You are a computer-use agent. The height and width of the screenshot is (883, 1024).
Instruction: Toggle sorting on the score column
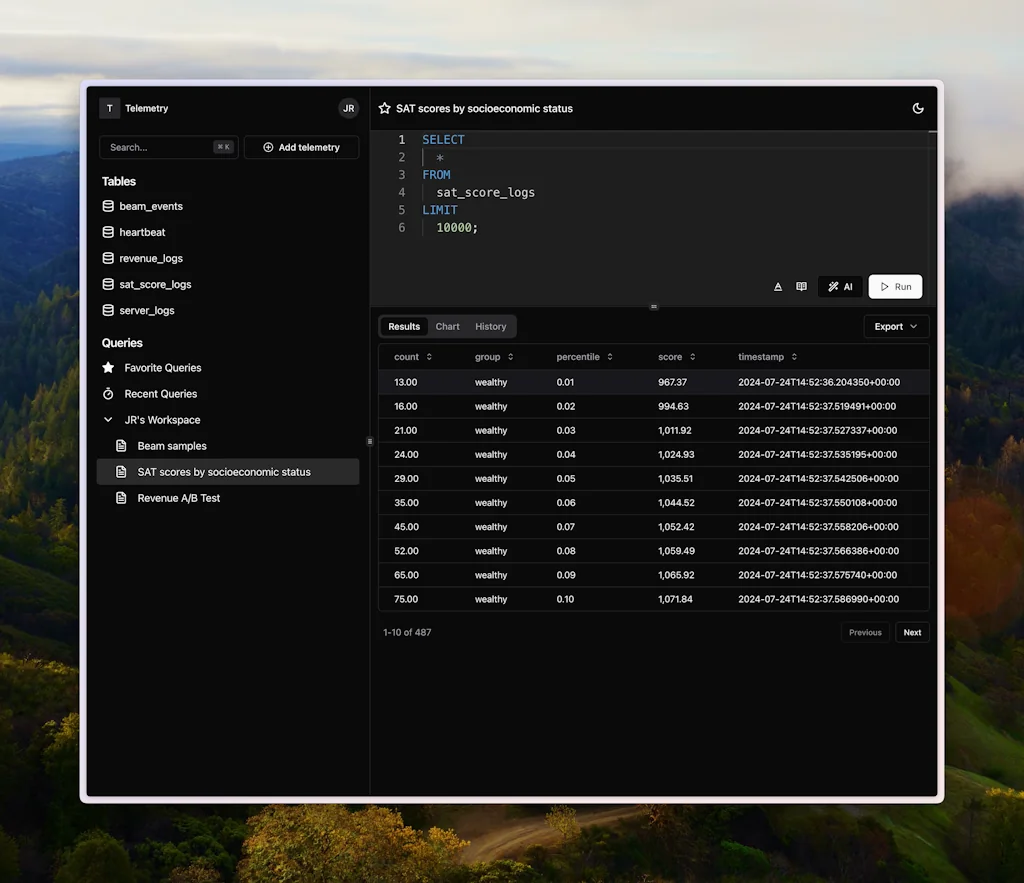692,357
